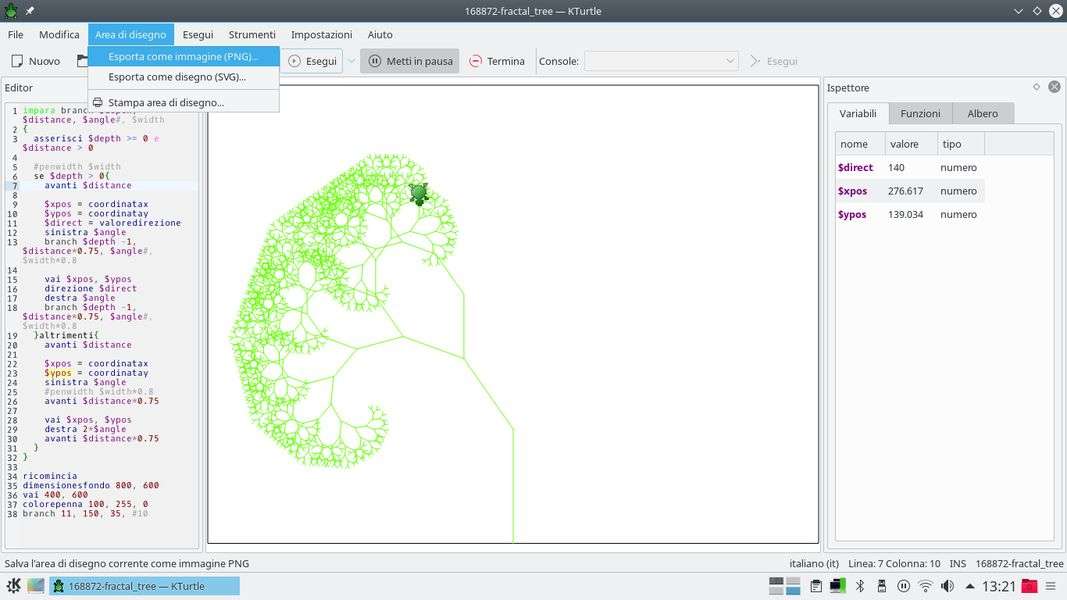Viewport: 1067px width, 600px height.
Task: Click the volume speaker tray icon
Action: (x=947, y=586)
